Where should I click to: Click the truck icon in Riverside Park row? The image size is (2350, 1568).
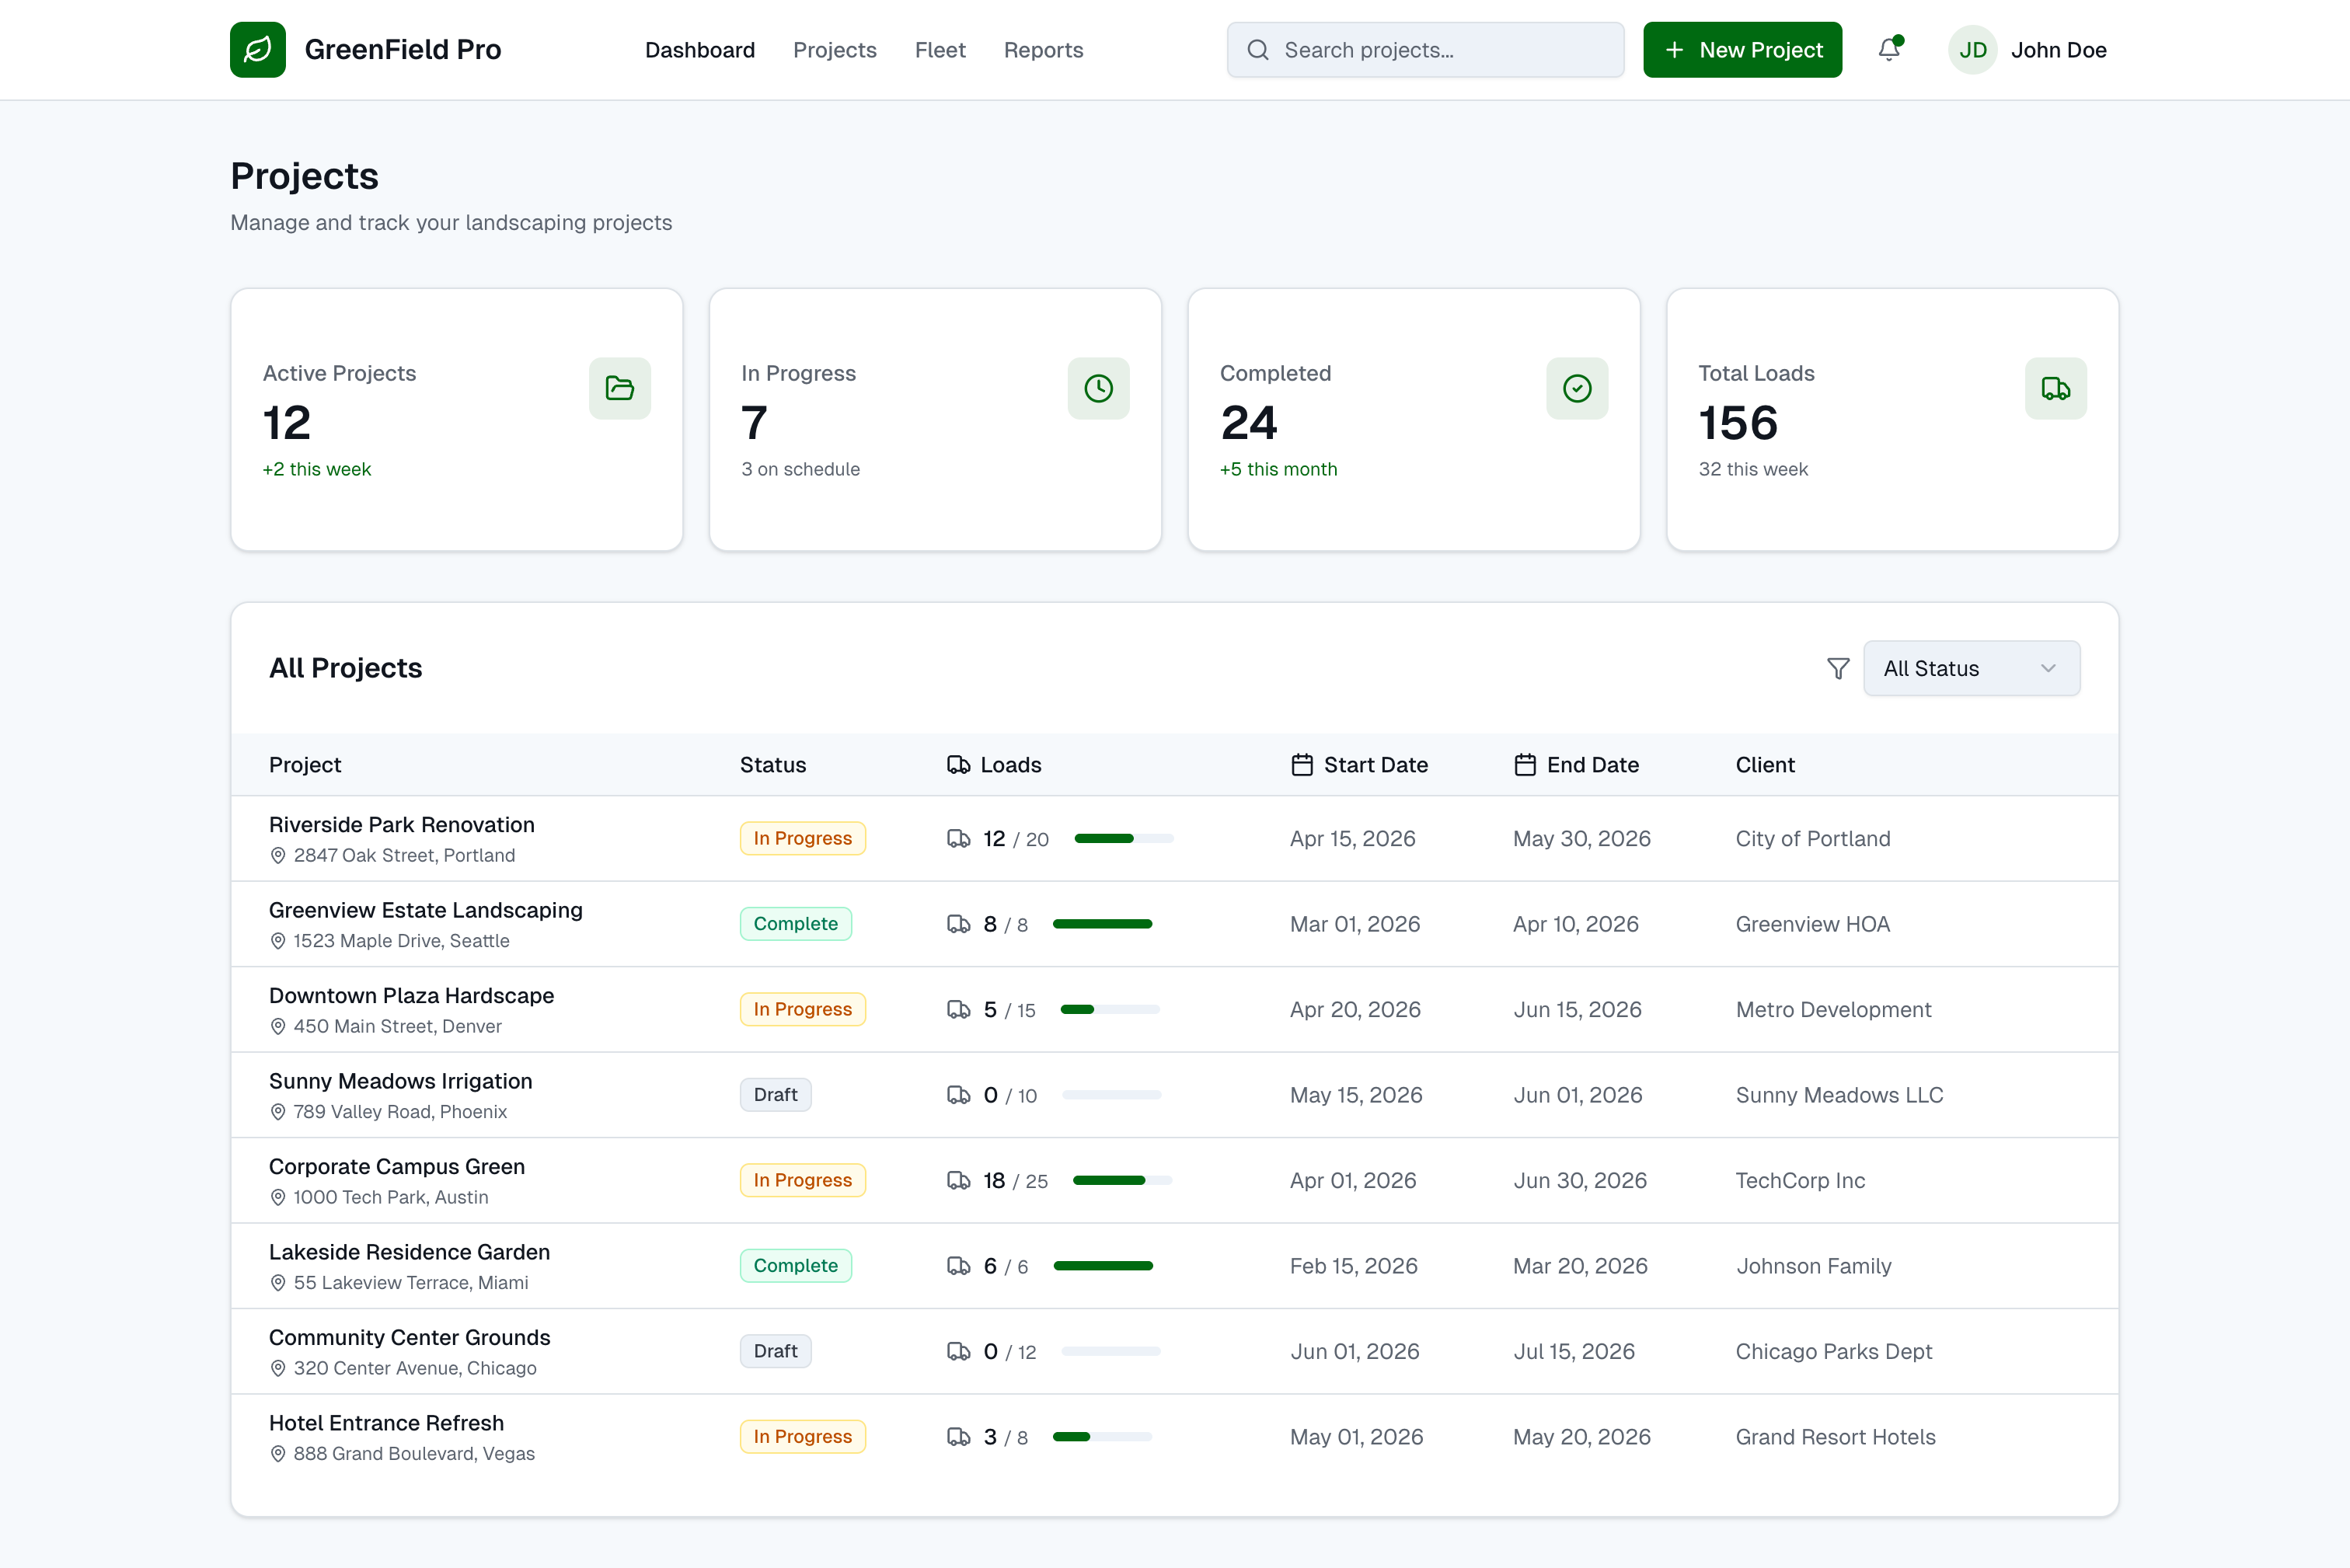958,838
